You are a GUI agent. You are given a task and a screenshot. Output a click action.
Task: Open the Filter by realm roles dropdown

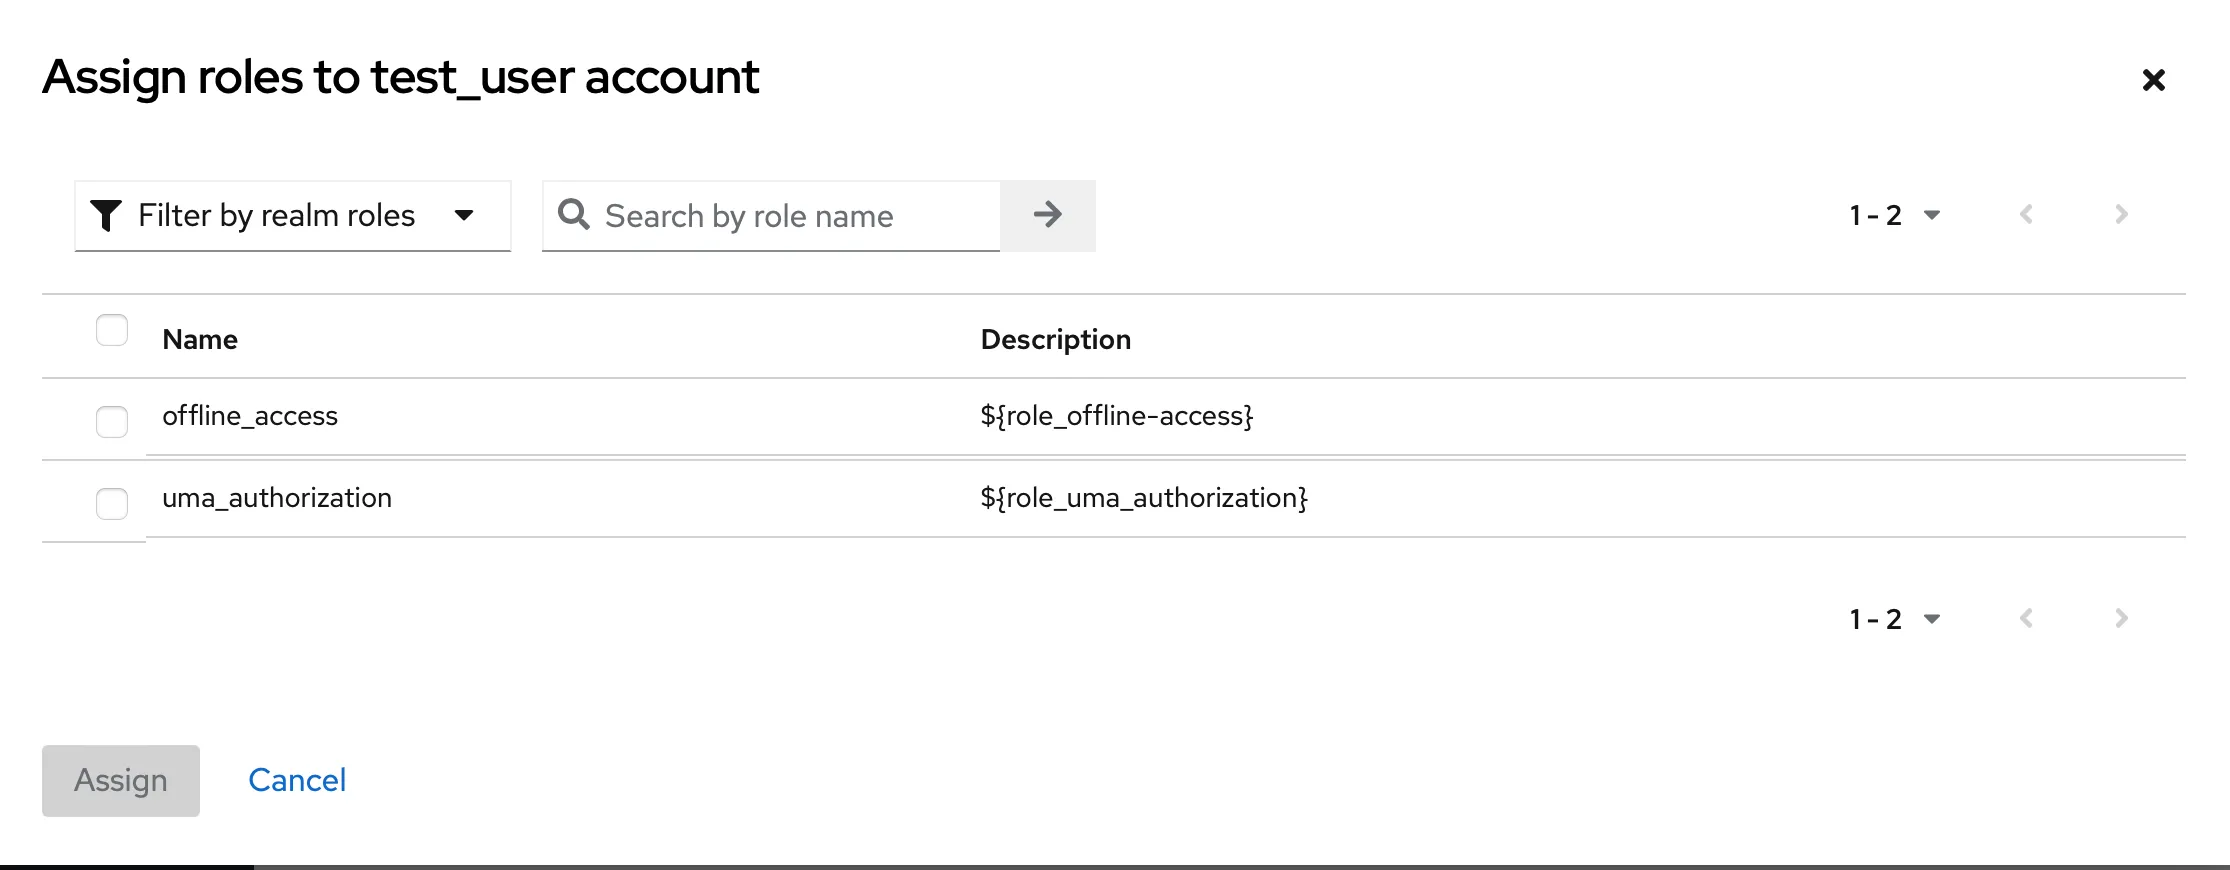(292, 216)
